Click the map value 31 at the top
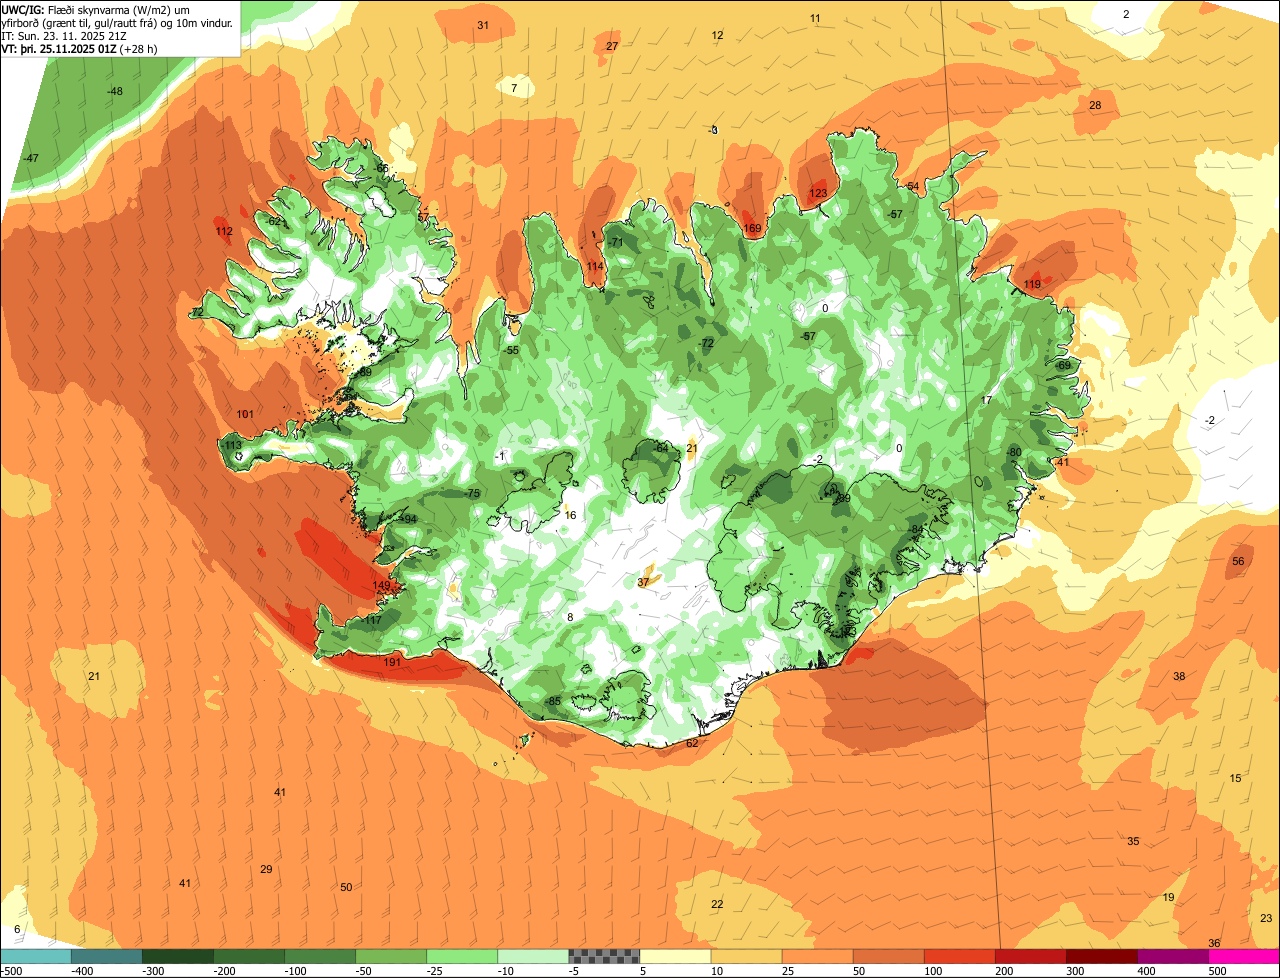This screenshot has width=1280, height=978. (483, 25)
